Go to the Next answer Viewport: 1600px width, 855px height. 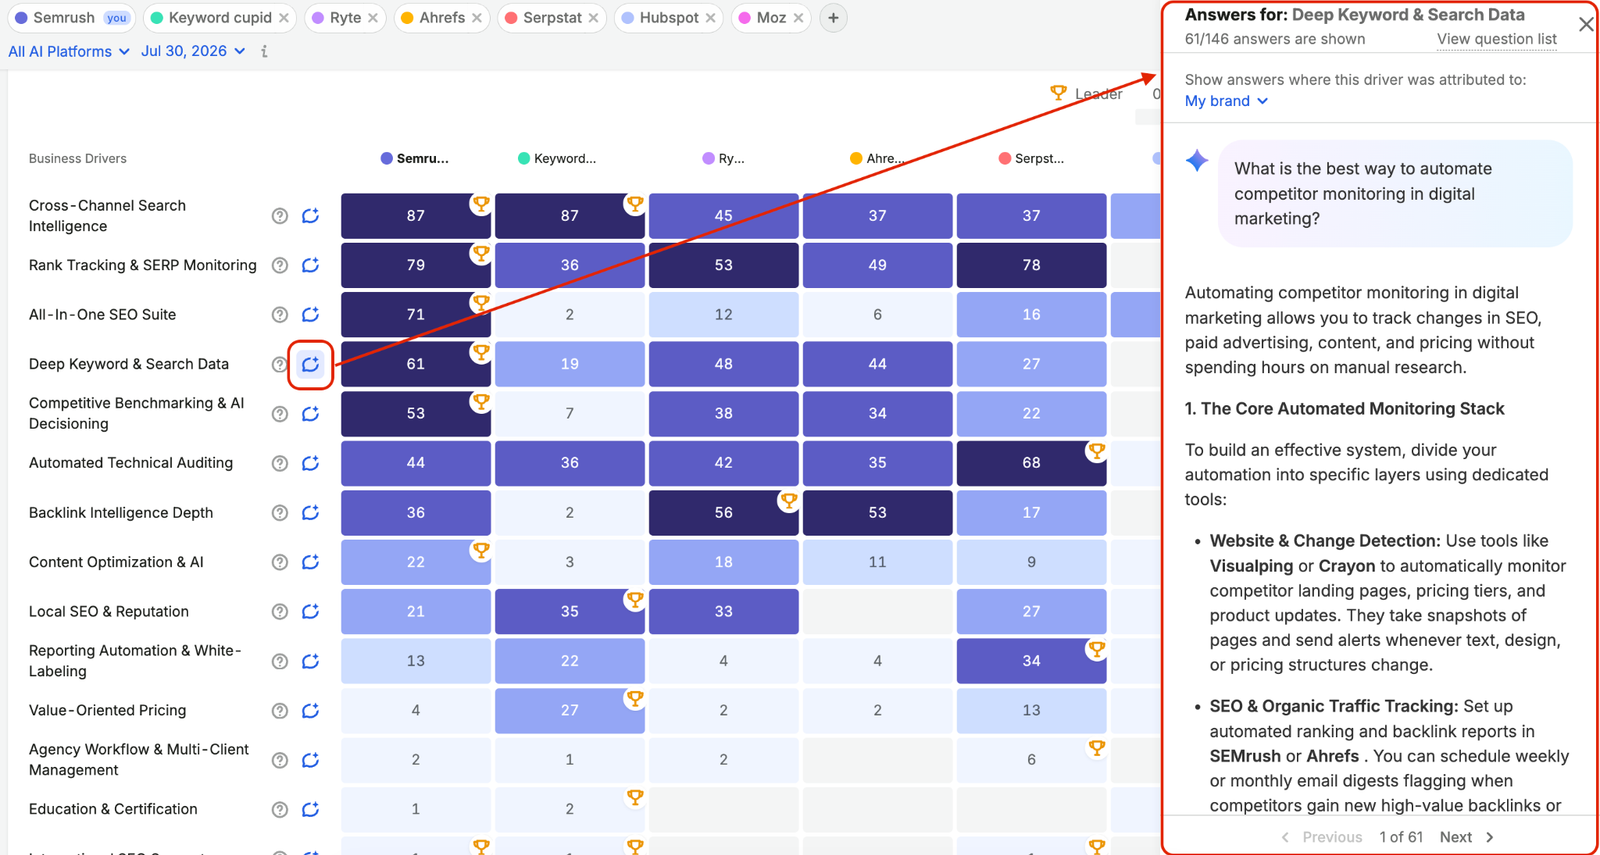1467,837
